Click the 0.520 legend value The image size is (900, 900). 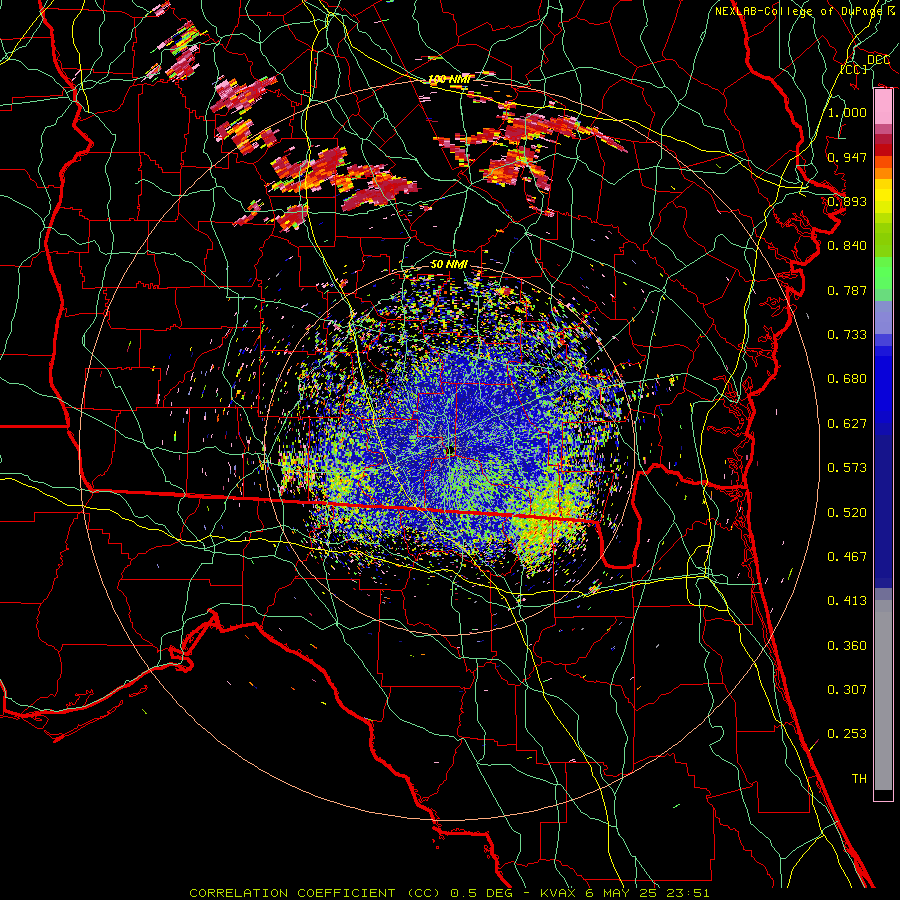tap(847, 512)
